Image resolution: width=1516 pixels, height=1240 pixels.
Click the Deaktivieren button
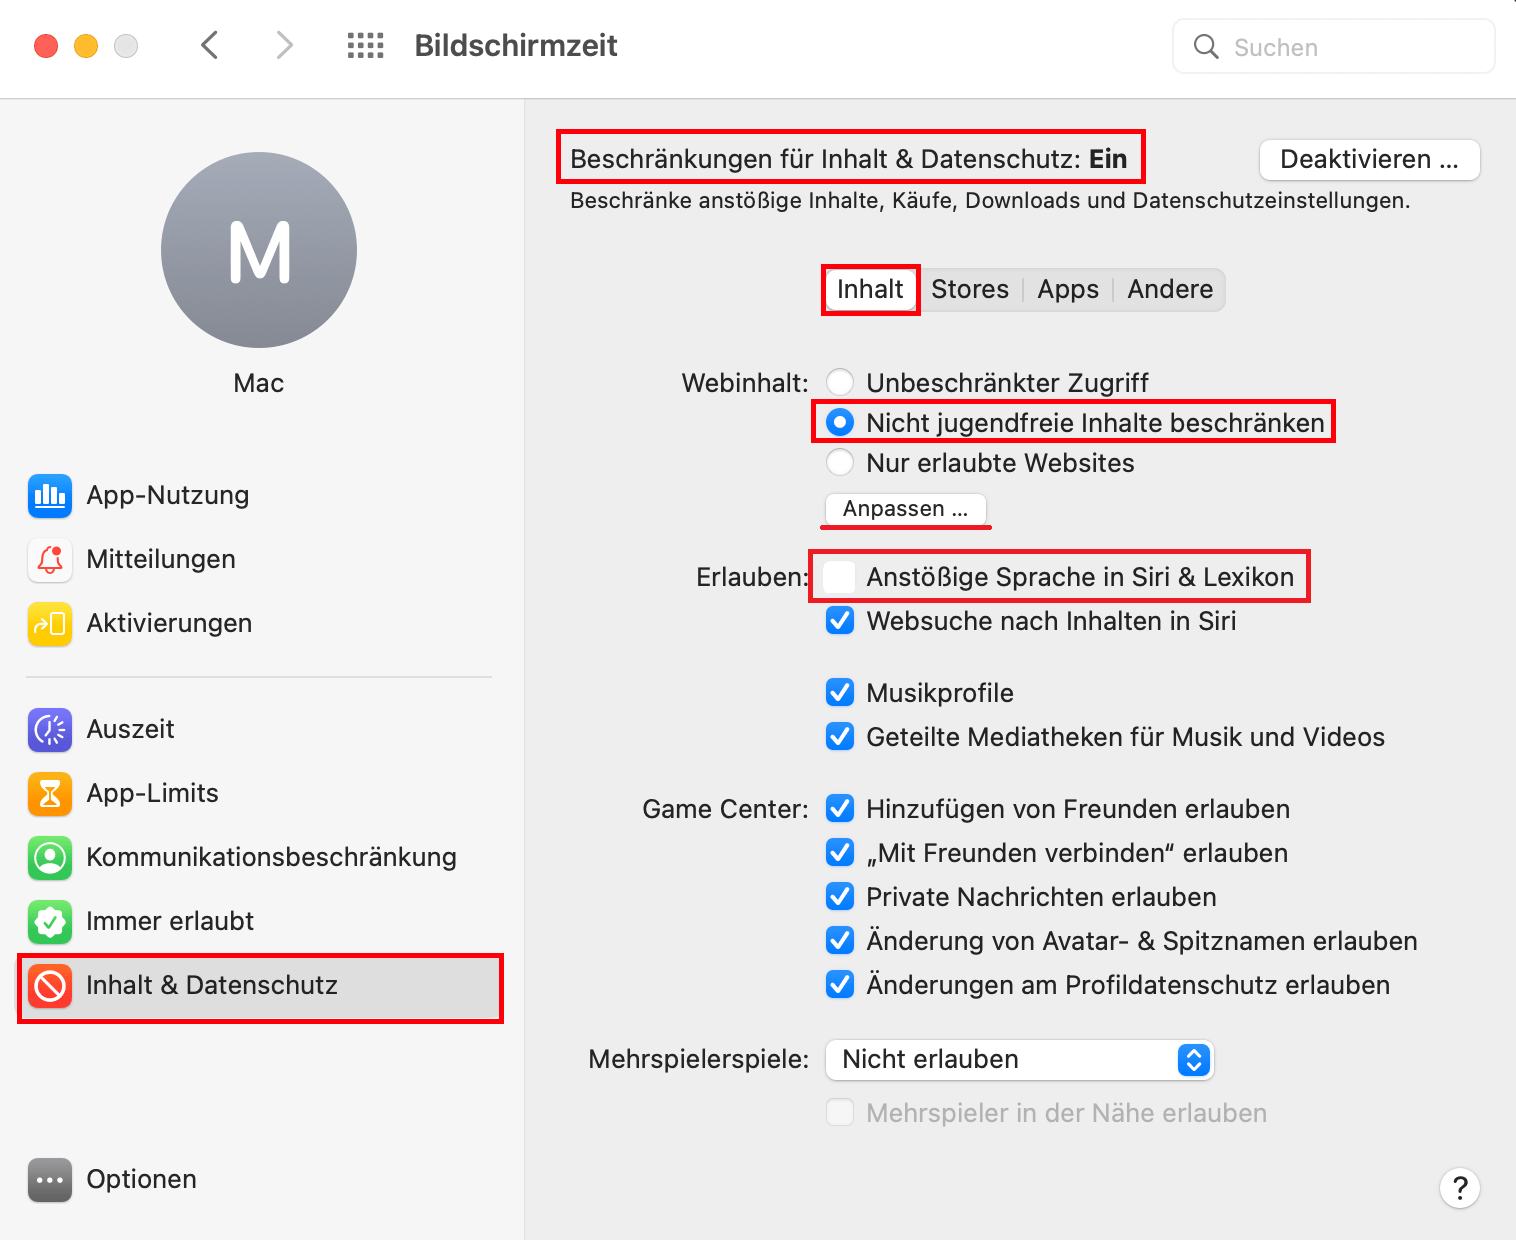1369,160
